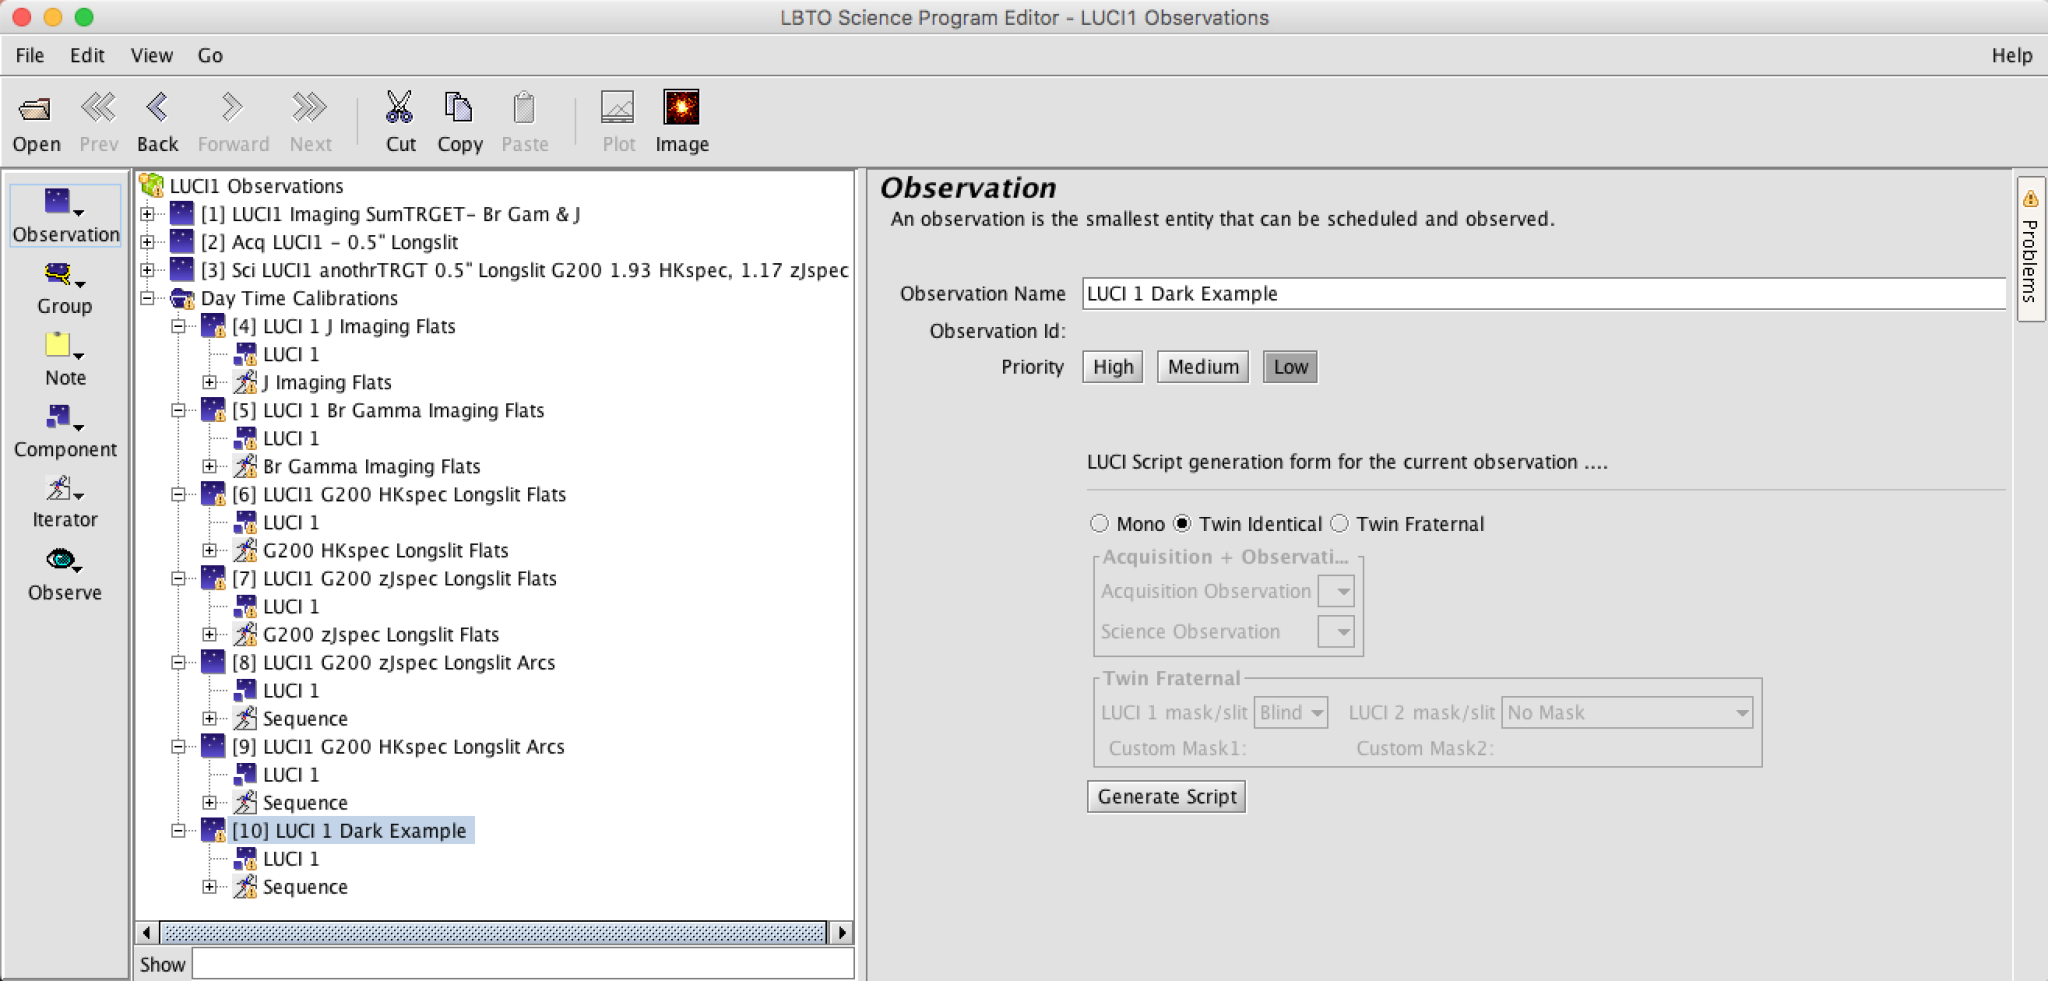Click the LUCI 1 component icon under [10] Dark Example

tap(245, 859)
